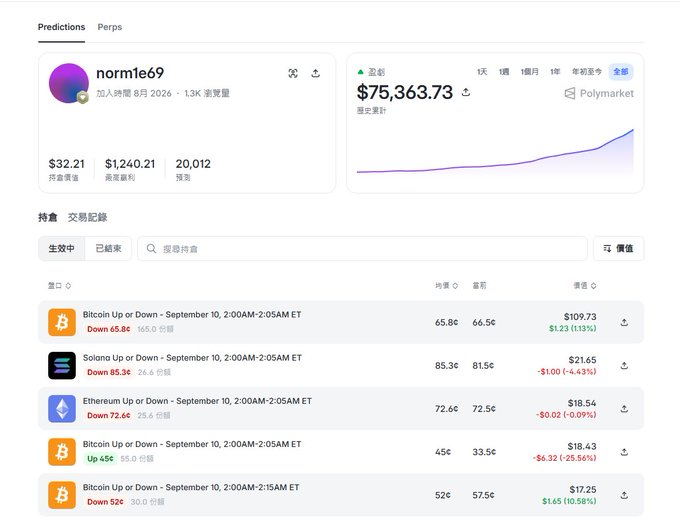Select the 持倉 positions tab
Viewport: 680px width, 524px height.
coord(48,217)
